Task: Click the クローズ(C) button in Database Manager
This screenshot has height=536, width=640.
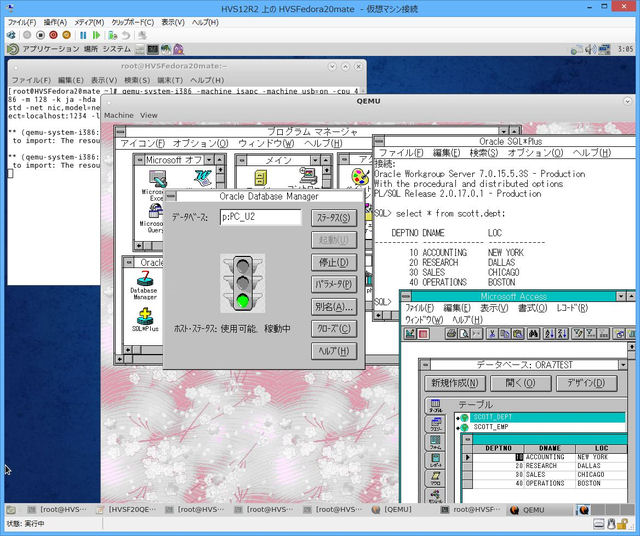Action: (334, 329)
